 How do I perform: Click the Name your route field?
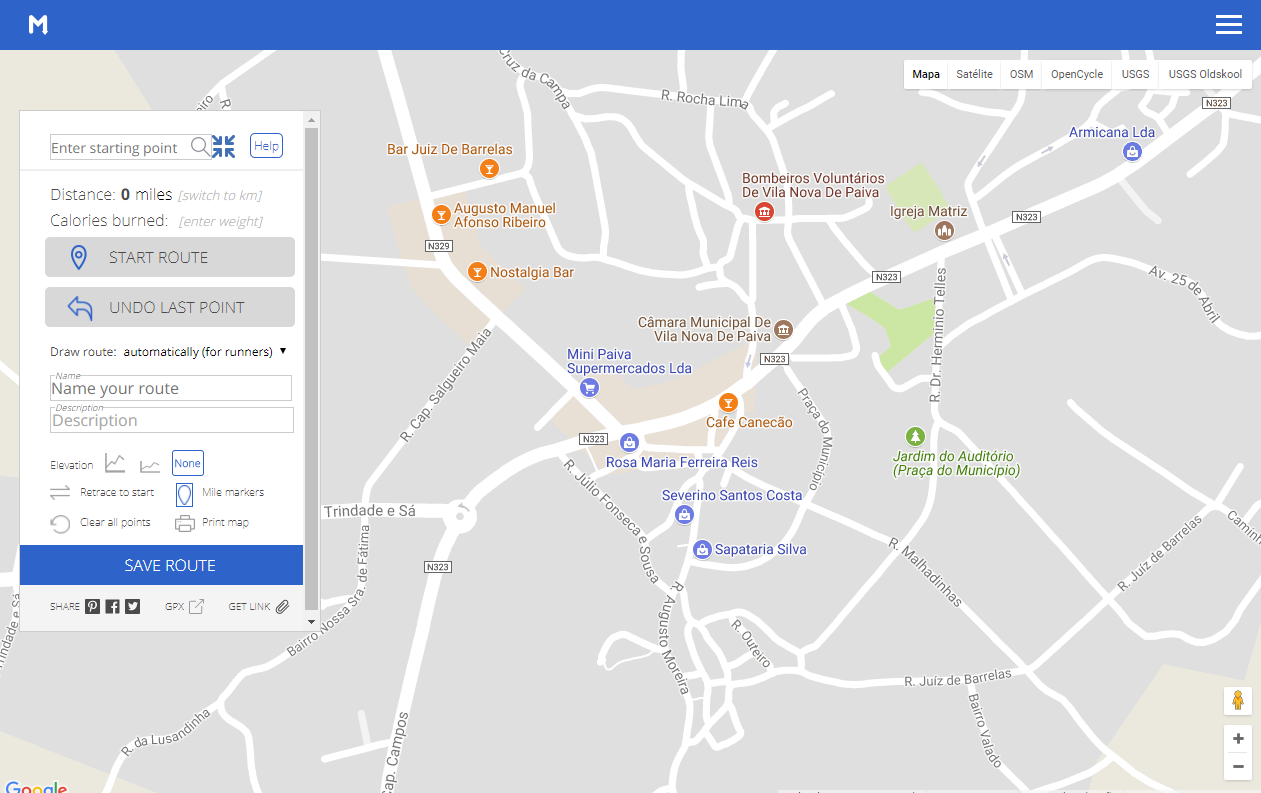click(171, 388)
